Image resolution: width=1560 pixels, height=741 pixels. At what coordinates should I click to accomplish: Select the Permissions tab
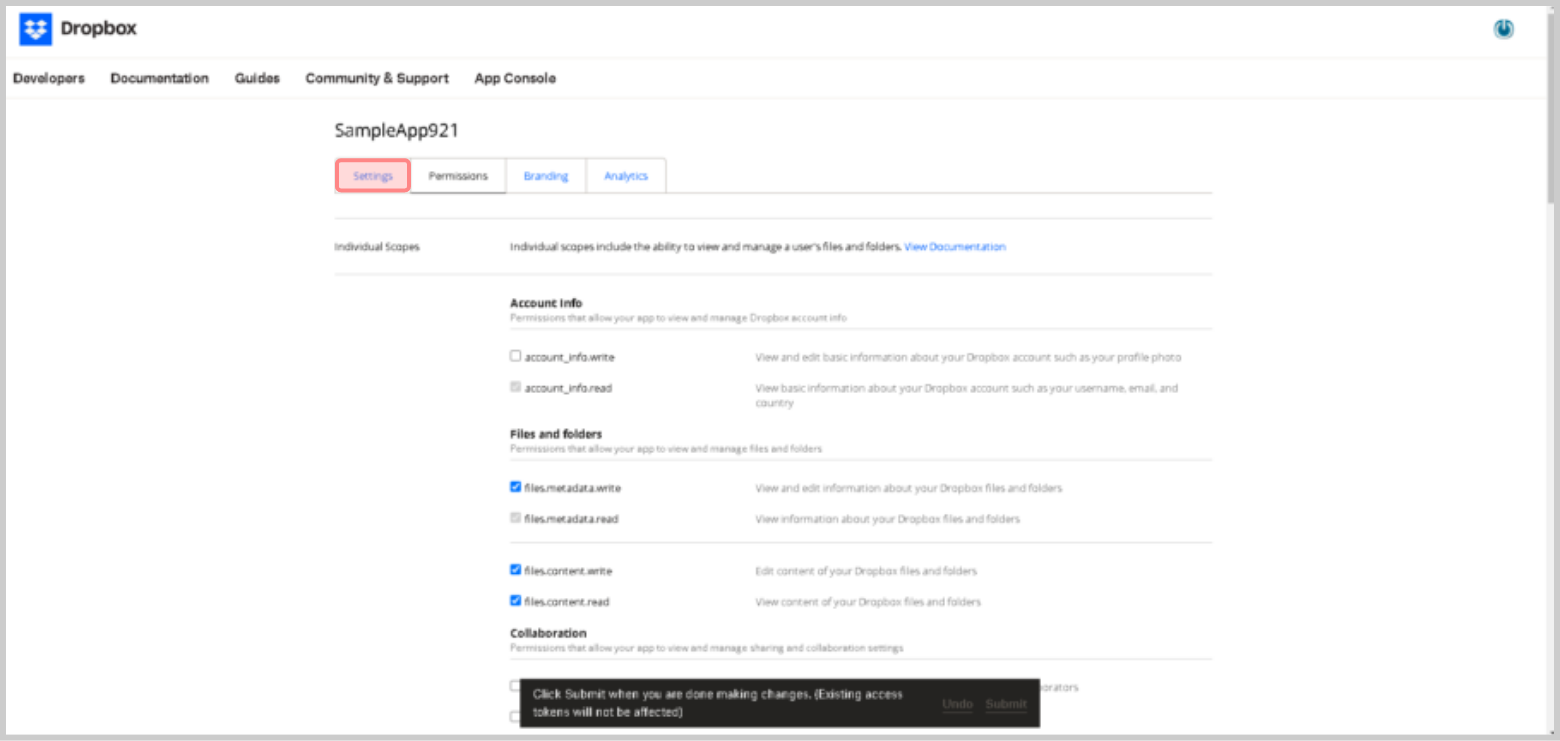458,176
